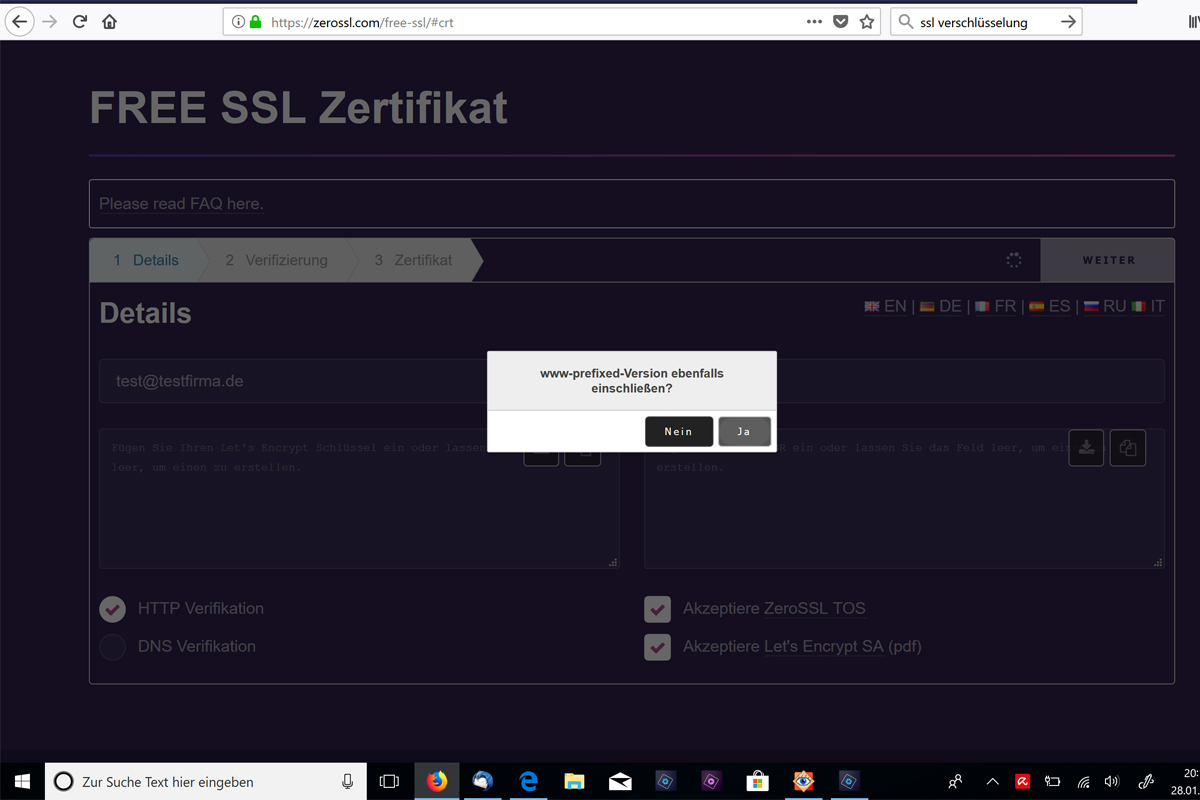Open the Please read FAQ here link

(x=181, y=204)
